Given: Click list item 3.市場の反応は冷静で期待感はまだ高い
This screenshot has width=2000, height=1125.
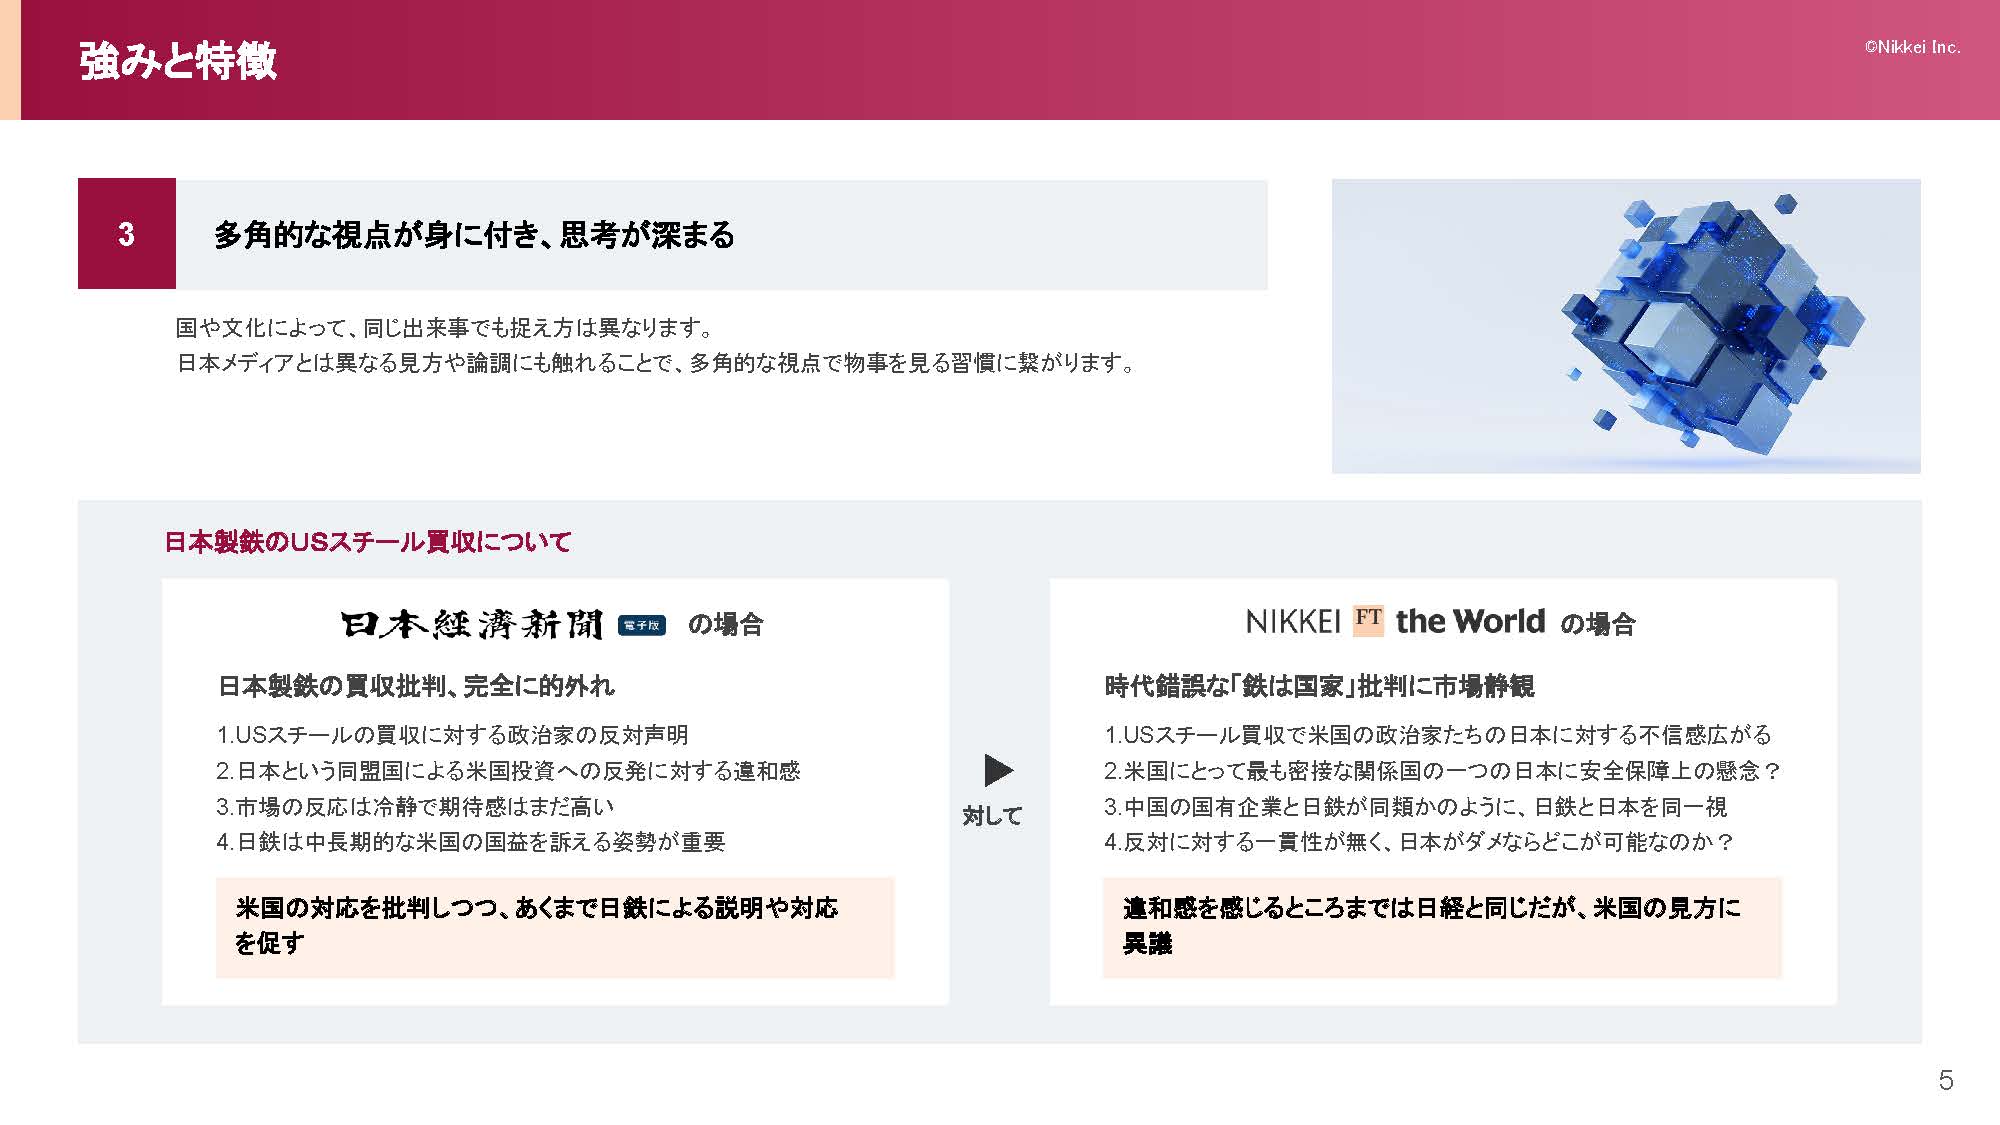Looking at the screenshot, I should tap(415, 806).
